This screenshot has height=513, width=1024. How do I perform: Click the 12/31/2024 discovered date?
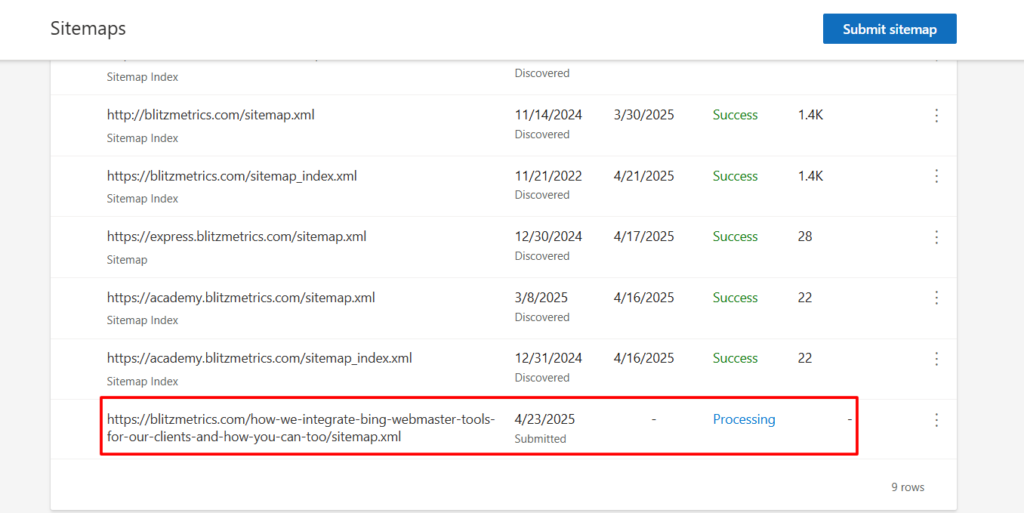pyautogui.click(x=548, y=358)
